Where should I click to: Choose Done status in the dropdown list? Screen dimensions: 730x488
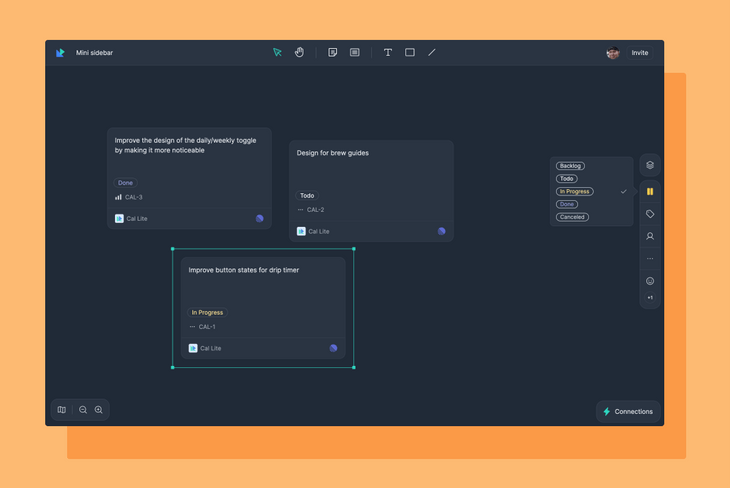point(567,204)
